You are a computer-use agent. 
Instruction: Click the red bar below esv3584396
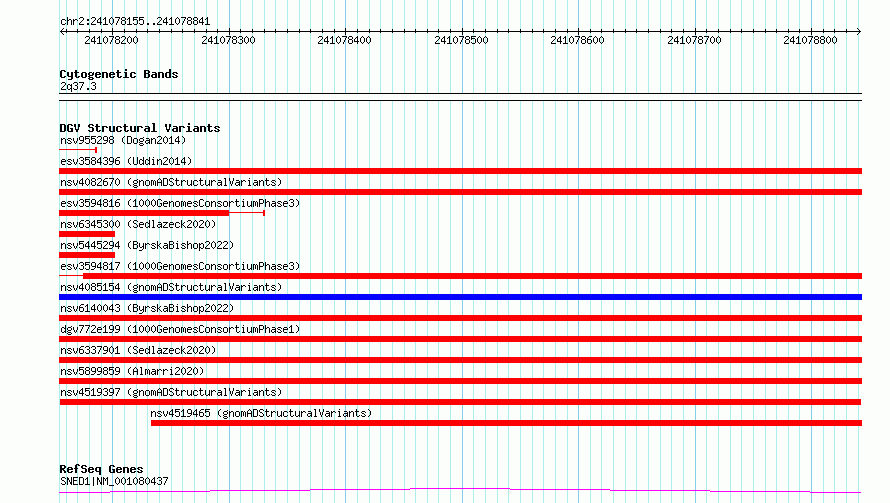460,171
